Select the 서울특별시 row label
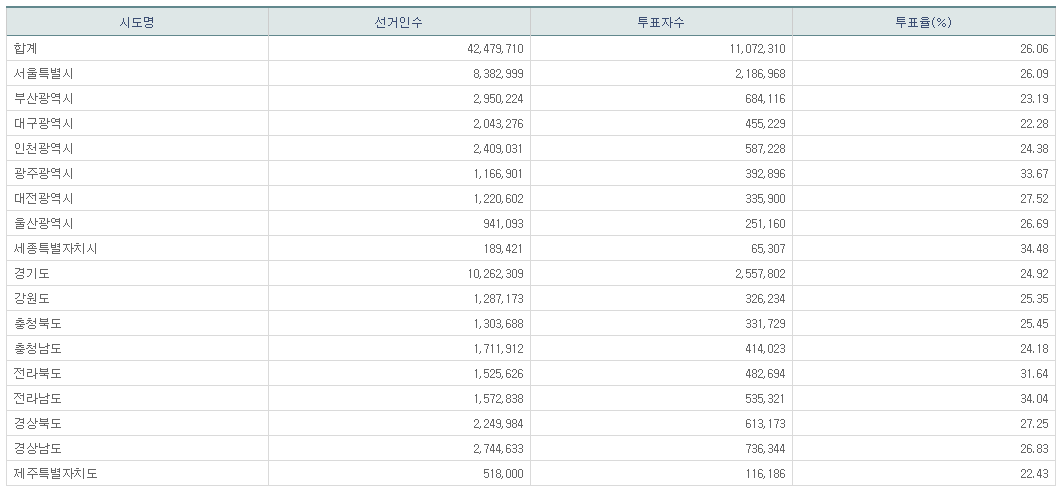The image size is (1062, 491). tap(44, 73)
